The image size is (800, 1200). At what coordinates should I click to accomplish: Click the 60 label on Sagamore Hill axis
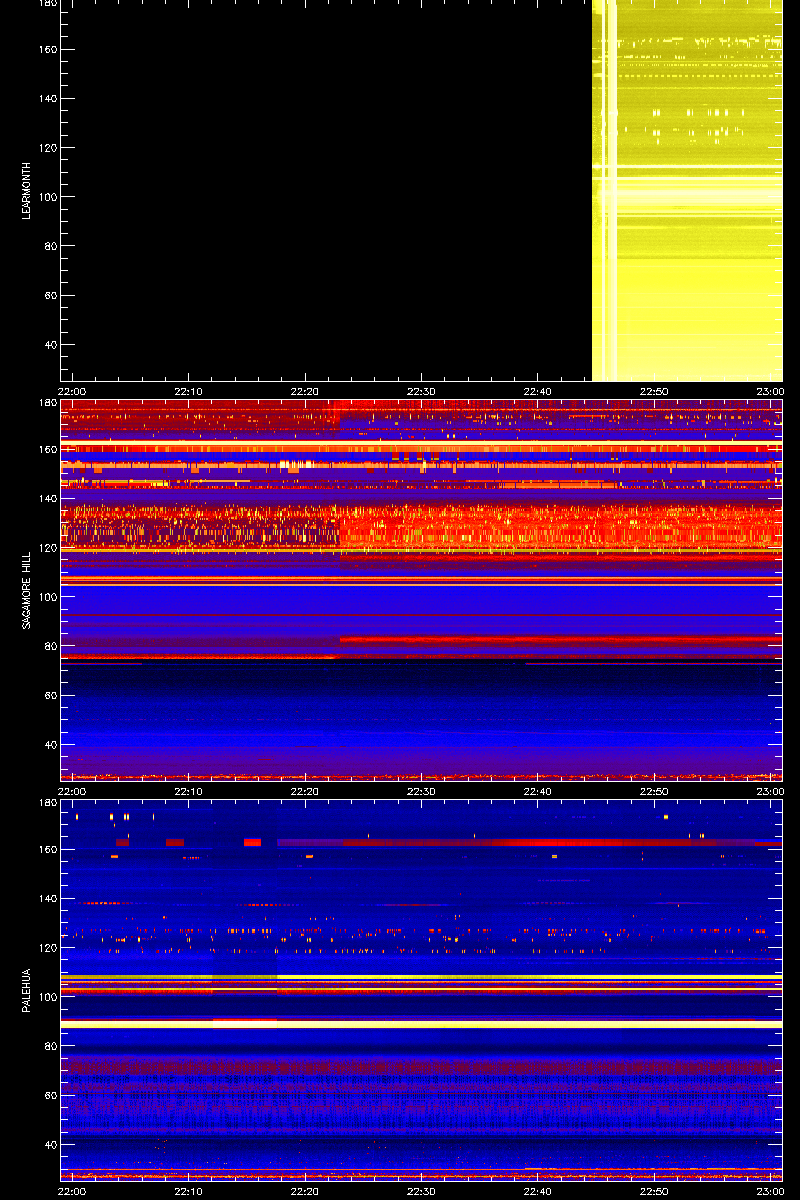click(50, 696)
